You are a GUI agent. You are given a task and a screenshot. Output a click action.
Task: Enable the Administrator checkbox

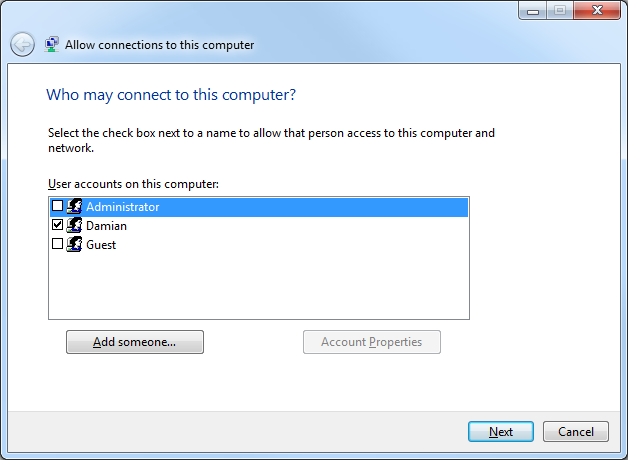click(57, 206)
